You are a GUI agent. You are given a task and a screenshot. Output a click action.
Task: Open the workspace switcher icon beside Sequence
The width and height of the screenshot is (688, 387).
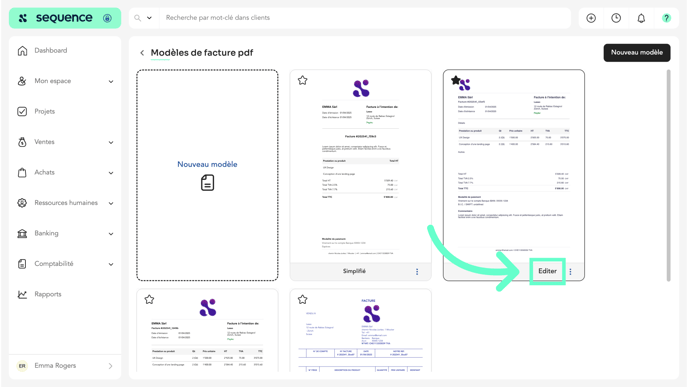(x=107, y=18)
